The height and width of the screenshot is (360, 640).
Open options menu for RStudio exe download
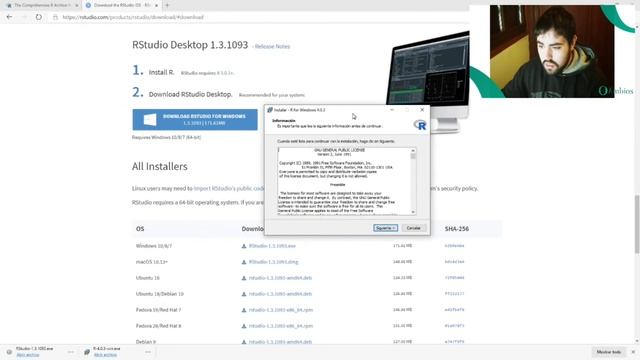point(71,352)
